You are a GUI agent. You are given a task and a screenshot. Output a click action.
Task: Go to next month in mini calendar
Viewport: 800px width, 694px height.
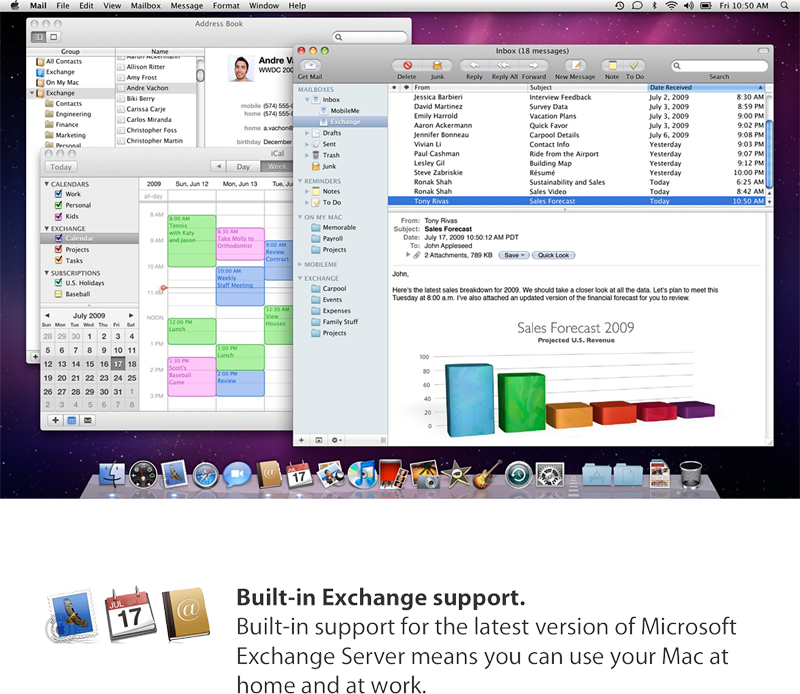point(131,315)
